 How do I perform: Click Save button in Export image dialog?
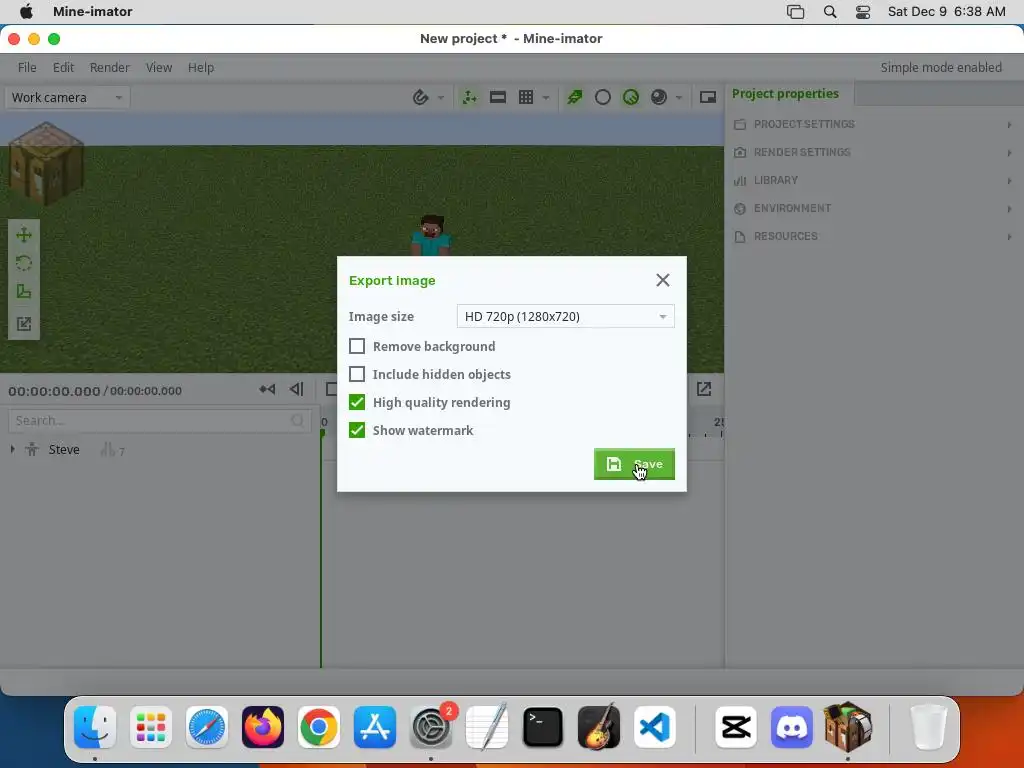pos(634,464)
